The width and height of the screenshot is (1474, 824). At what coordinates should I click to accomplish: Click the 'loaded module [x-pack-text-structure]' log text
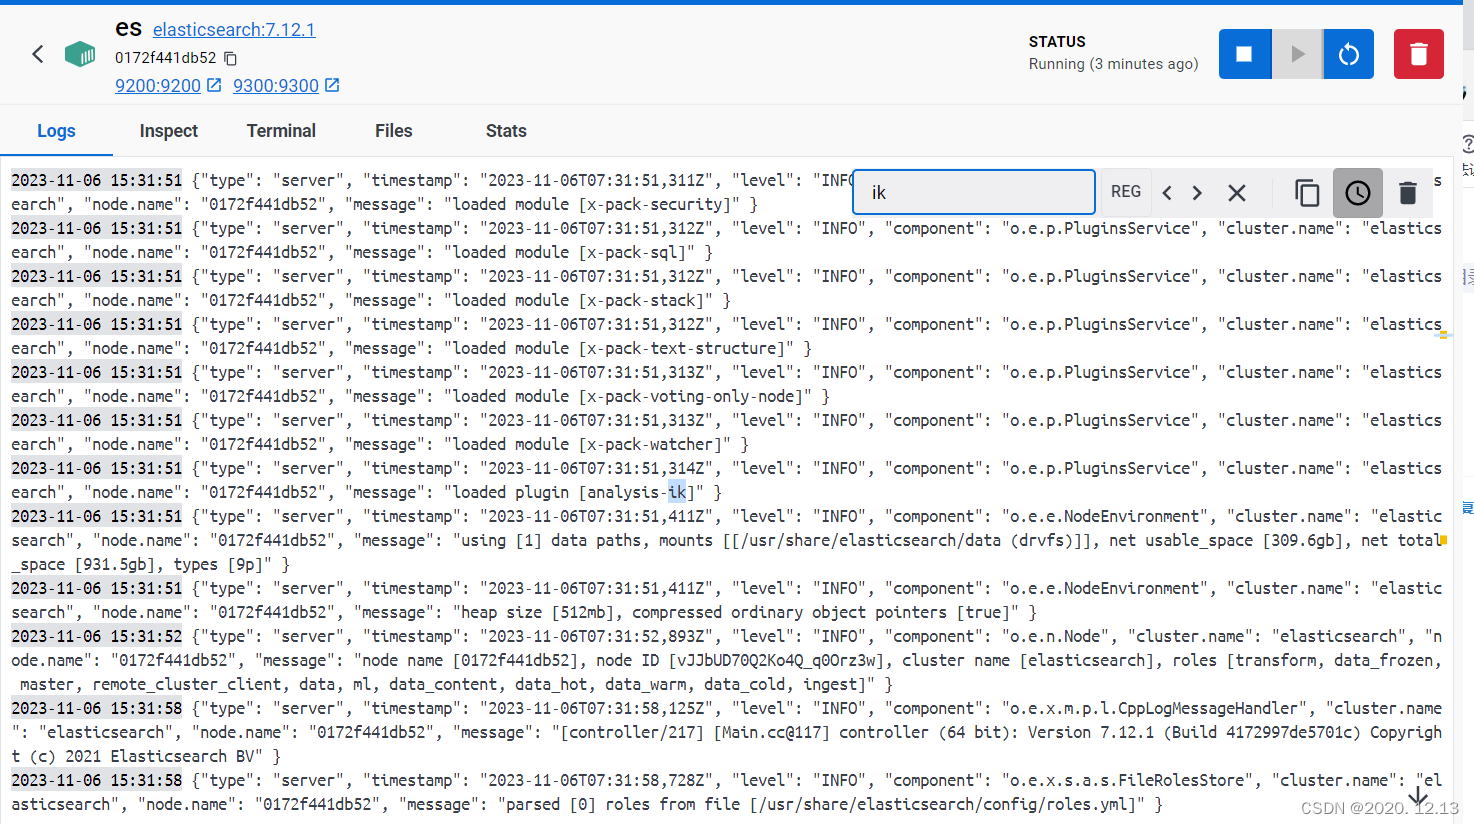(619, 348)
